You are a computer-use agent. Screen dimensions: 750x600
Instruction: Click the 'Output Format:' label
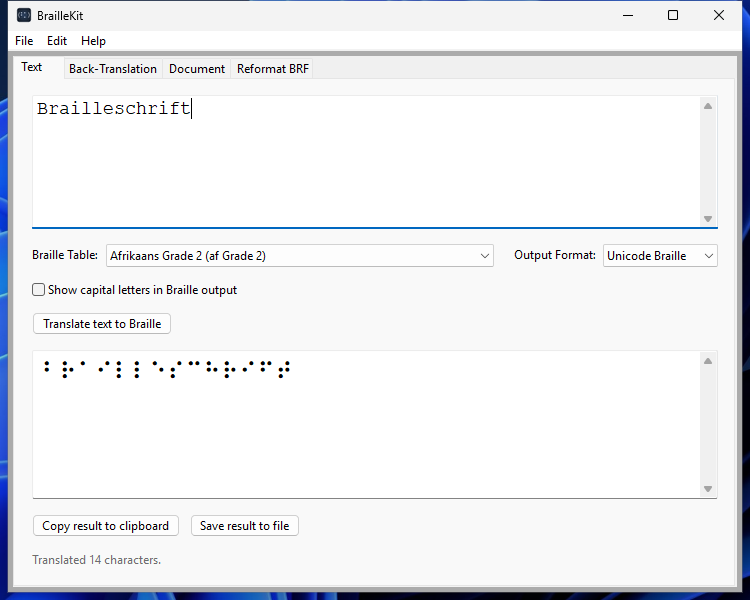(x=555, y=255)
